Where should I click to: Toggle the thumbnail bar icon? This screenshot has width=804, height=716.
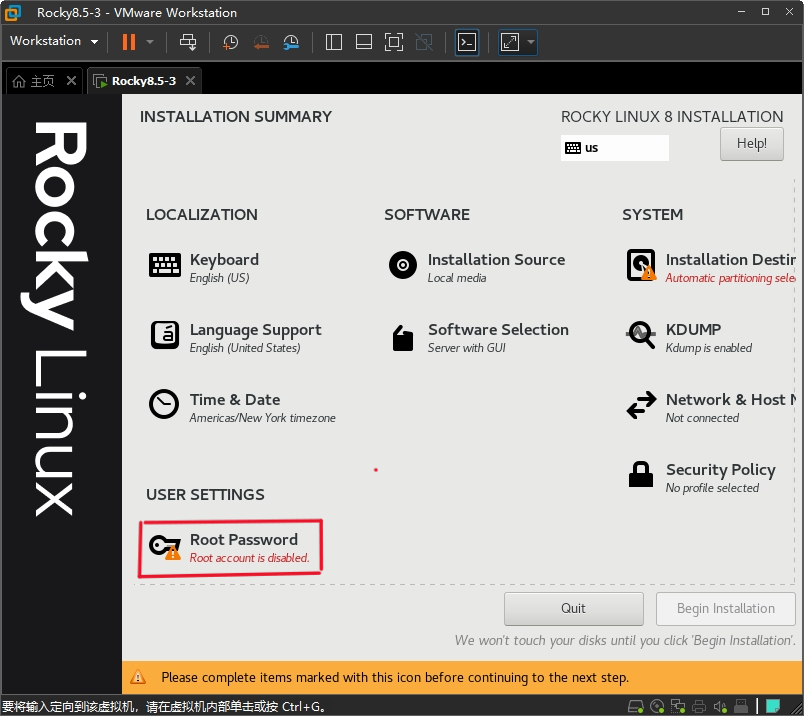tap(364, 42)
